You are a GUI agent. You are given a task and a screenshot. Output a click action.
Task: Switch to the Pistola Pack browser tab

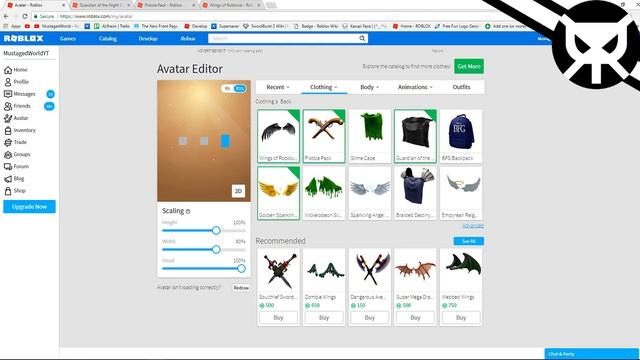(166, 5)
